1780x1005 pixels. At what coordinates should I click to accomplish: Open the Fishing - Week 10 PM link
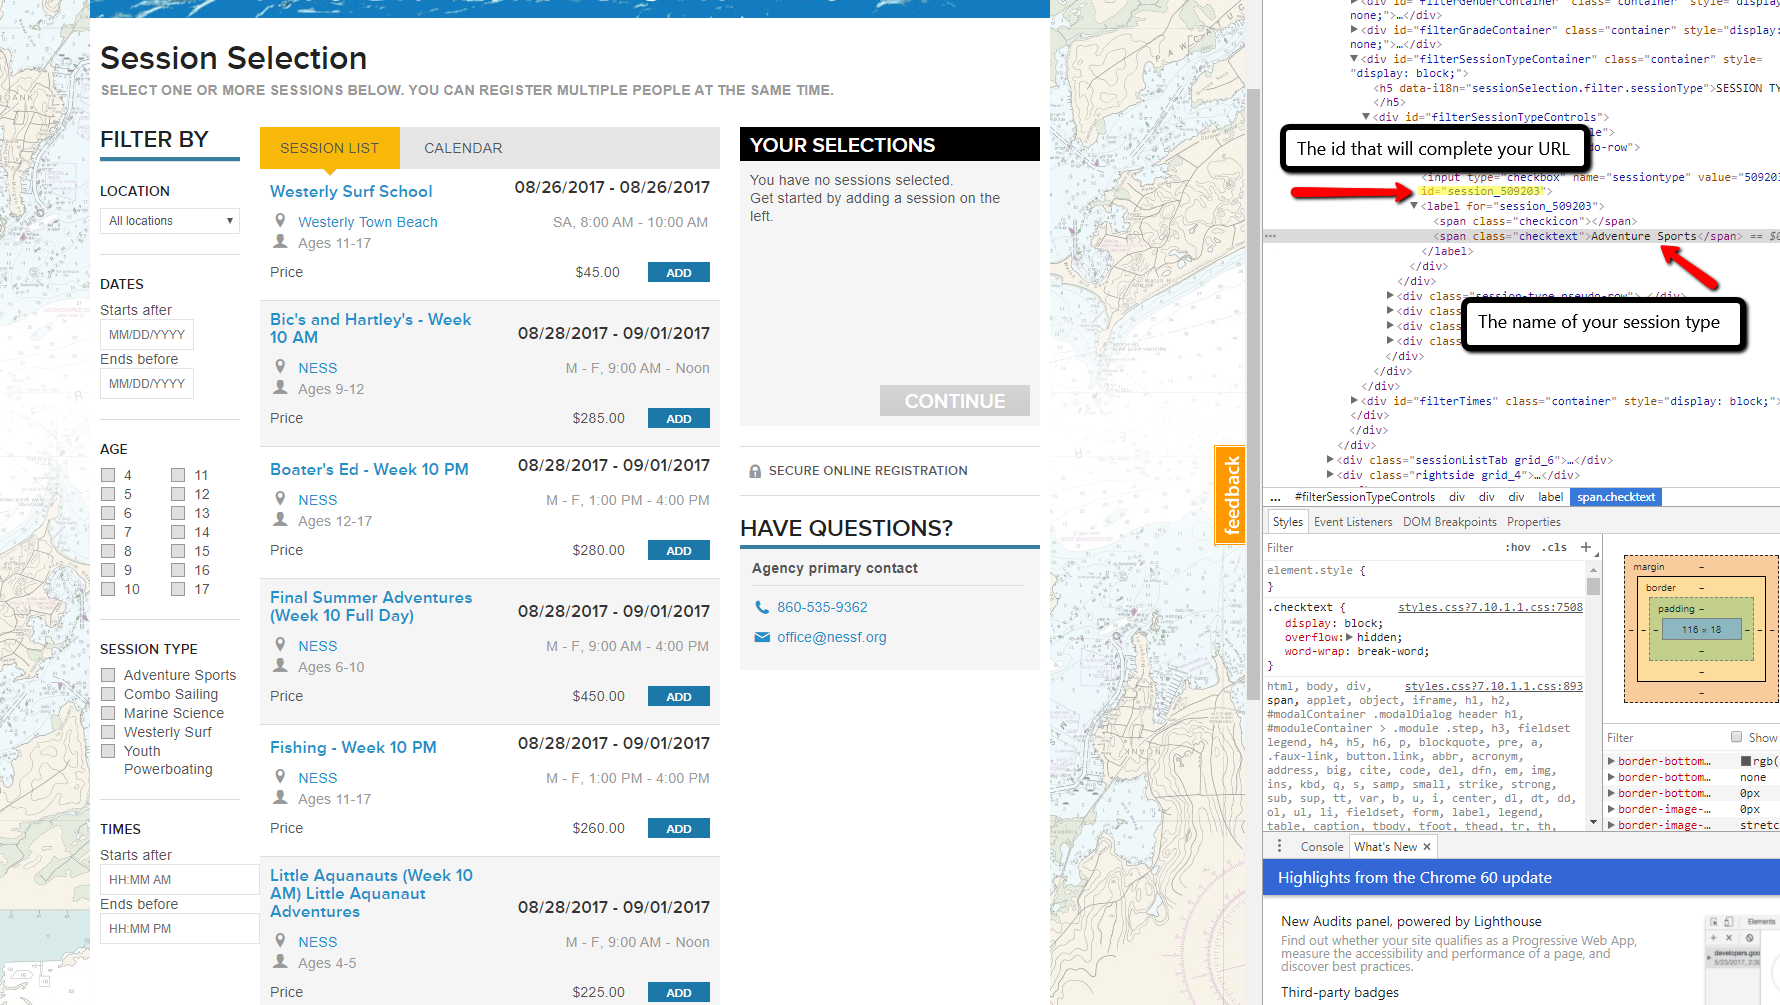click(353, 747)
